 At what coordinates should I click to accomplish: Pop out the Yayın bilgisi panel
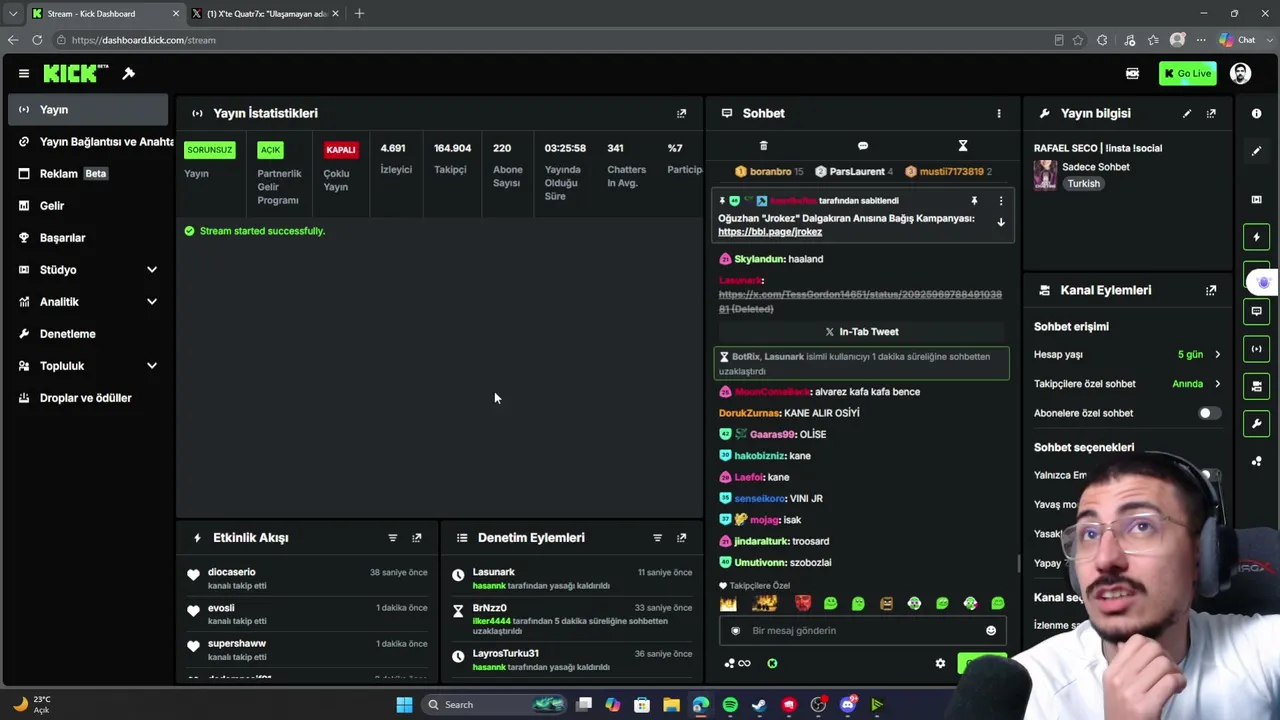click(x=1211, y=113)
